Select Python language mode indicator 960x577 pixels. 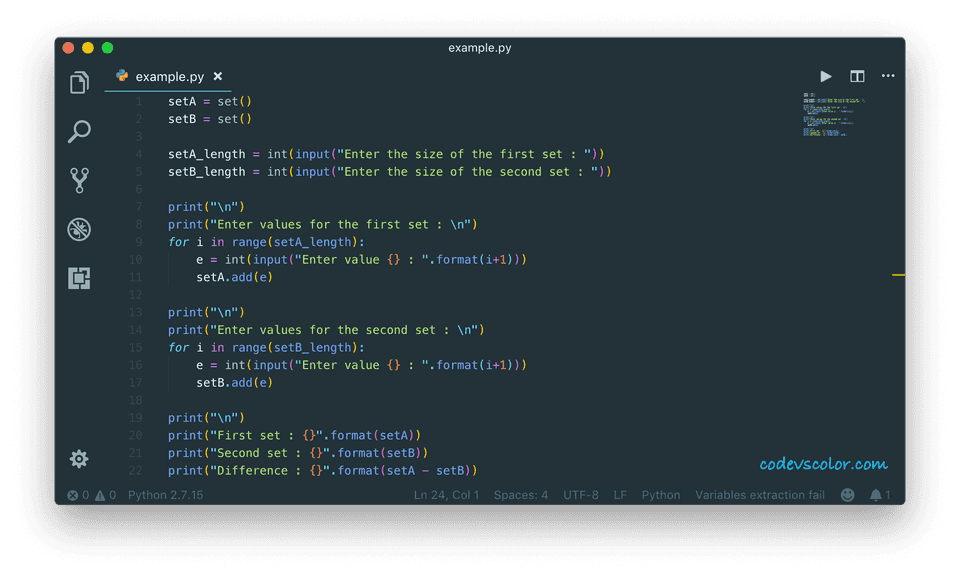pos(661,494)
